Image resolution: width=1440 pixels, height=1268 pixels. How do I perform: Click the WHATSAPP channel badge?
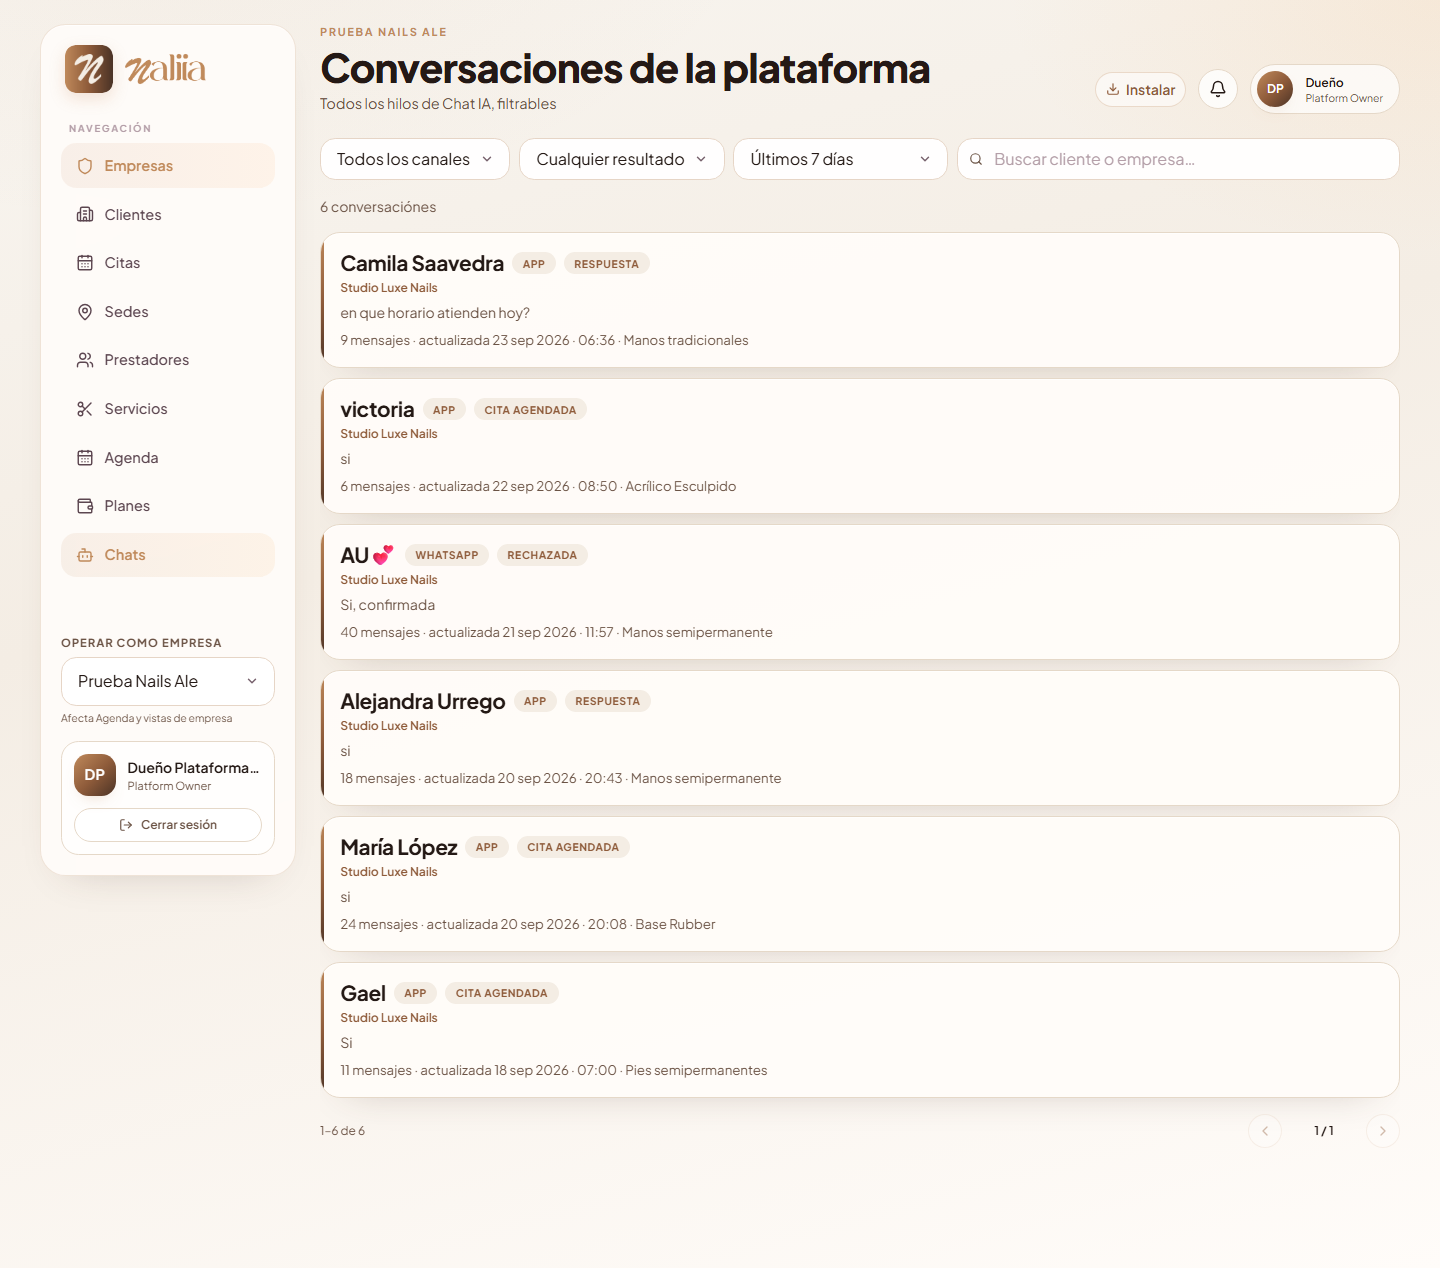(x=447, y=555)
